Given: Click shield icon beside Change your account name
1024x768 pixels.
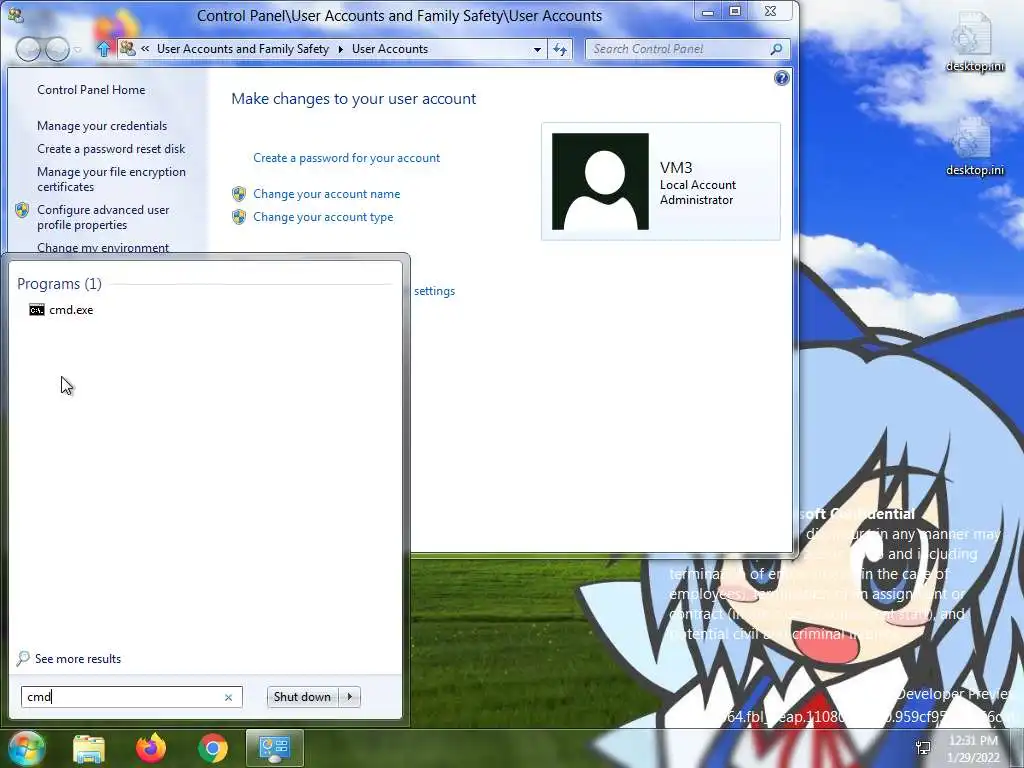Looking at the screenshot, I should [239, 194].
